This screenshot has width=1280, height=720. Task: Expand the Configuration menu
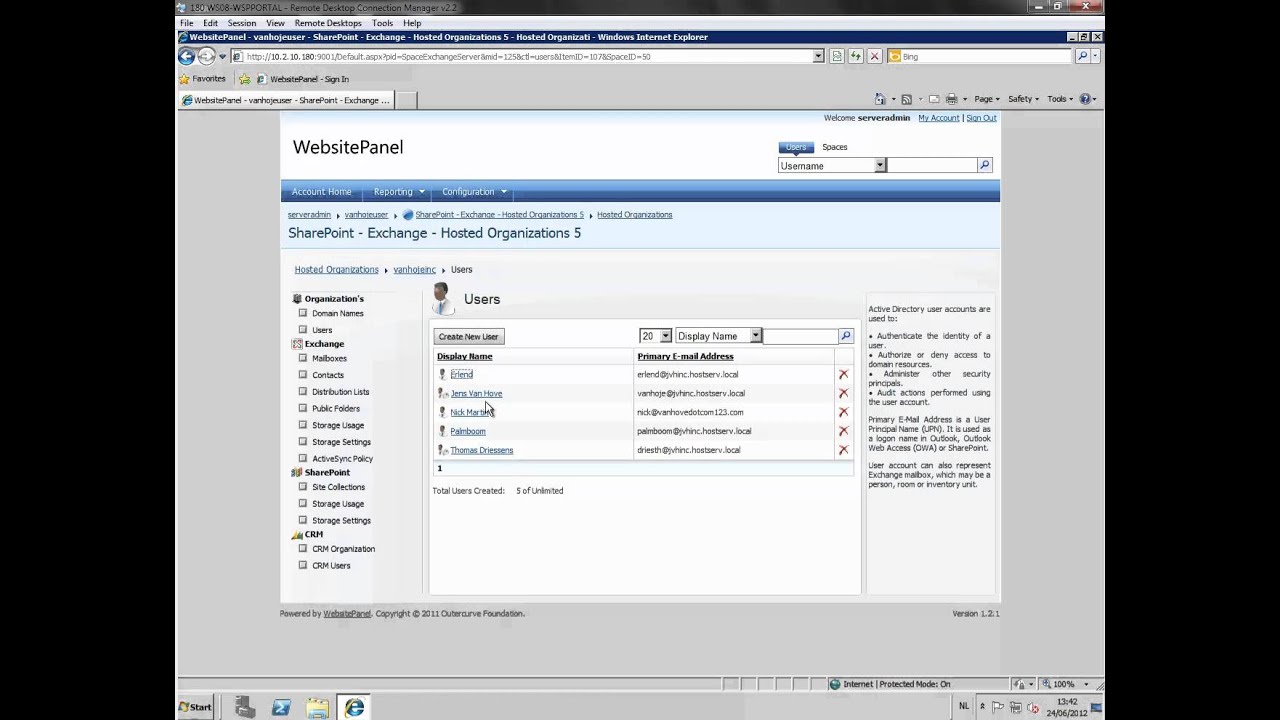click(473, 192)
